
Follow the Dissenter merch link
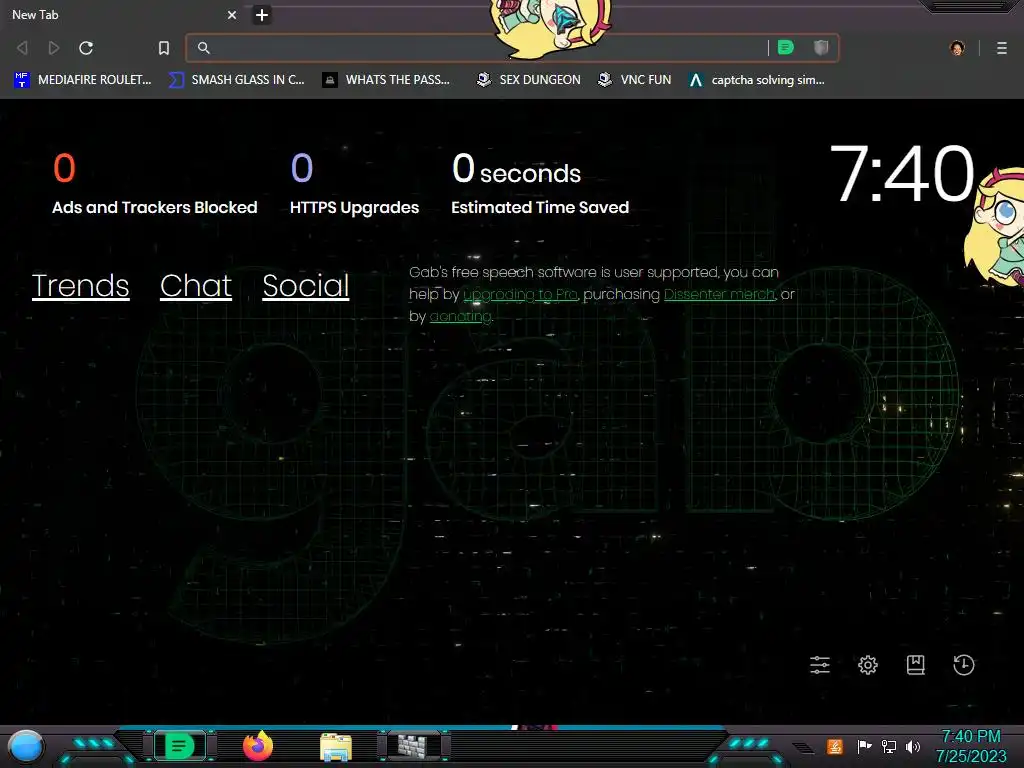click(x=720, y=295)
